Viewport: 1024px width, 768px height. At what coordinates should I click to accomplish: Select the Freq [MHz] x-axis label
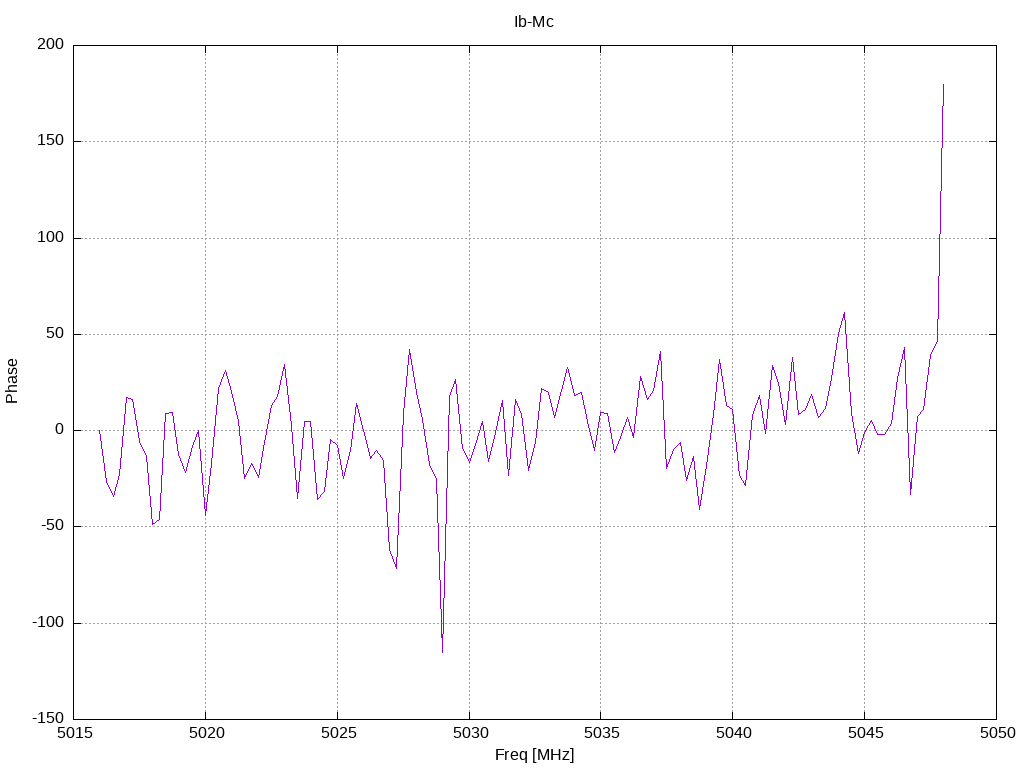(x=534, y=755)
